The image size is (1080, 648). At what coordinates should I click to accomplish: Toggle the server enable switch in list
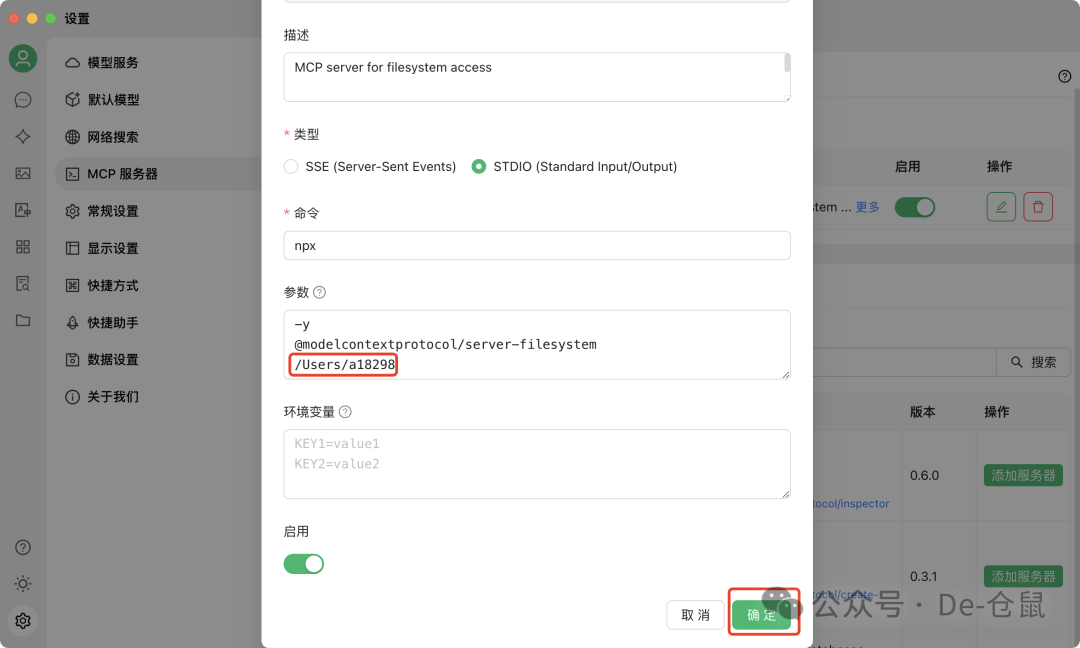[x=914, y=207]
